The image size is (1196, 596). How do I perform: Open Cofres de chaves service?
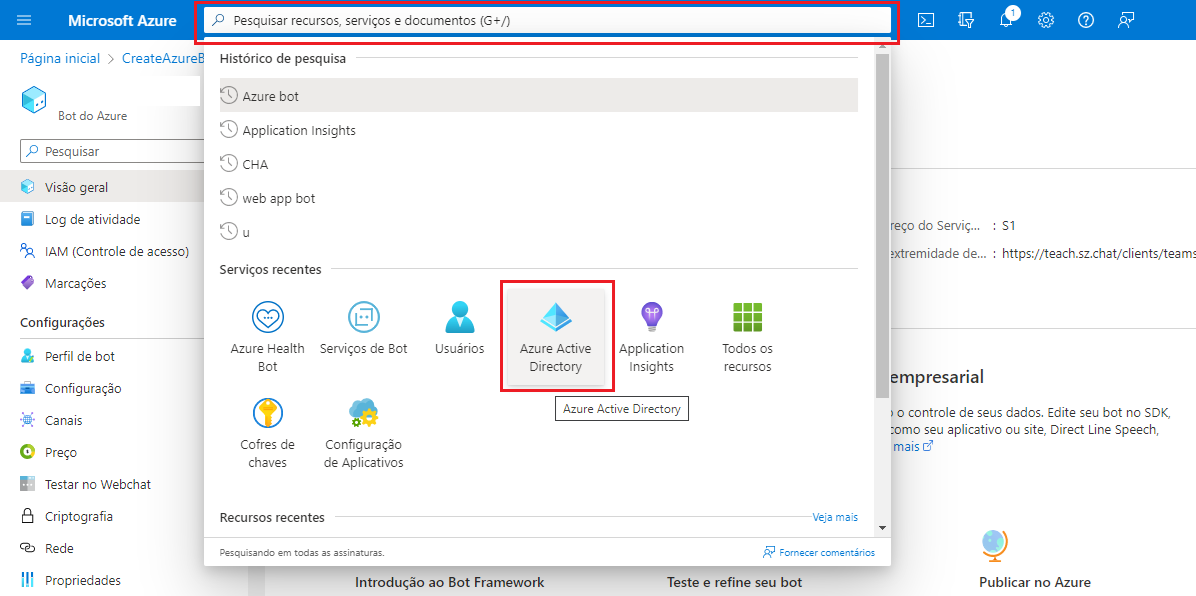(268, 433)
